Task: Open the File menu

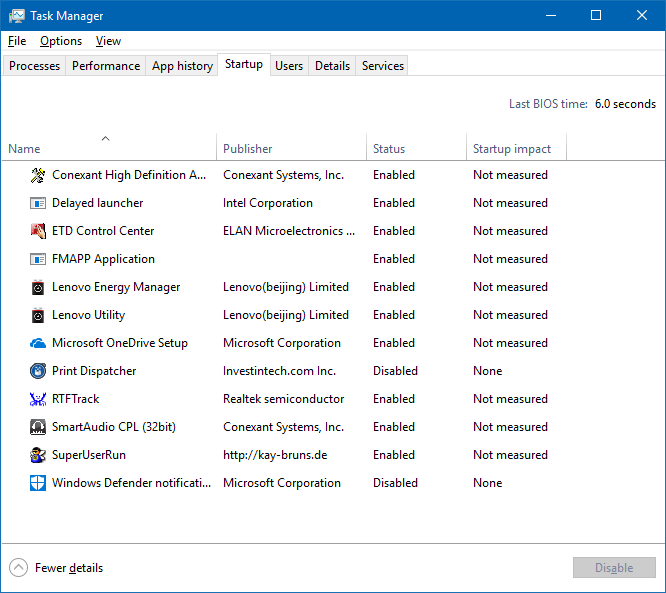Action: pyautogui.click(x=17, y=41)
